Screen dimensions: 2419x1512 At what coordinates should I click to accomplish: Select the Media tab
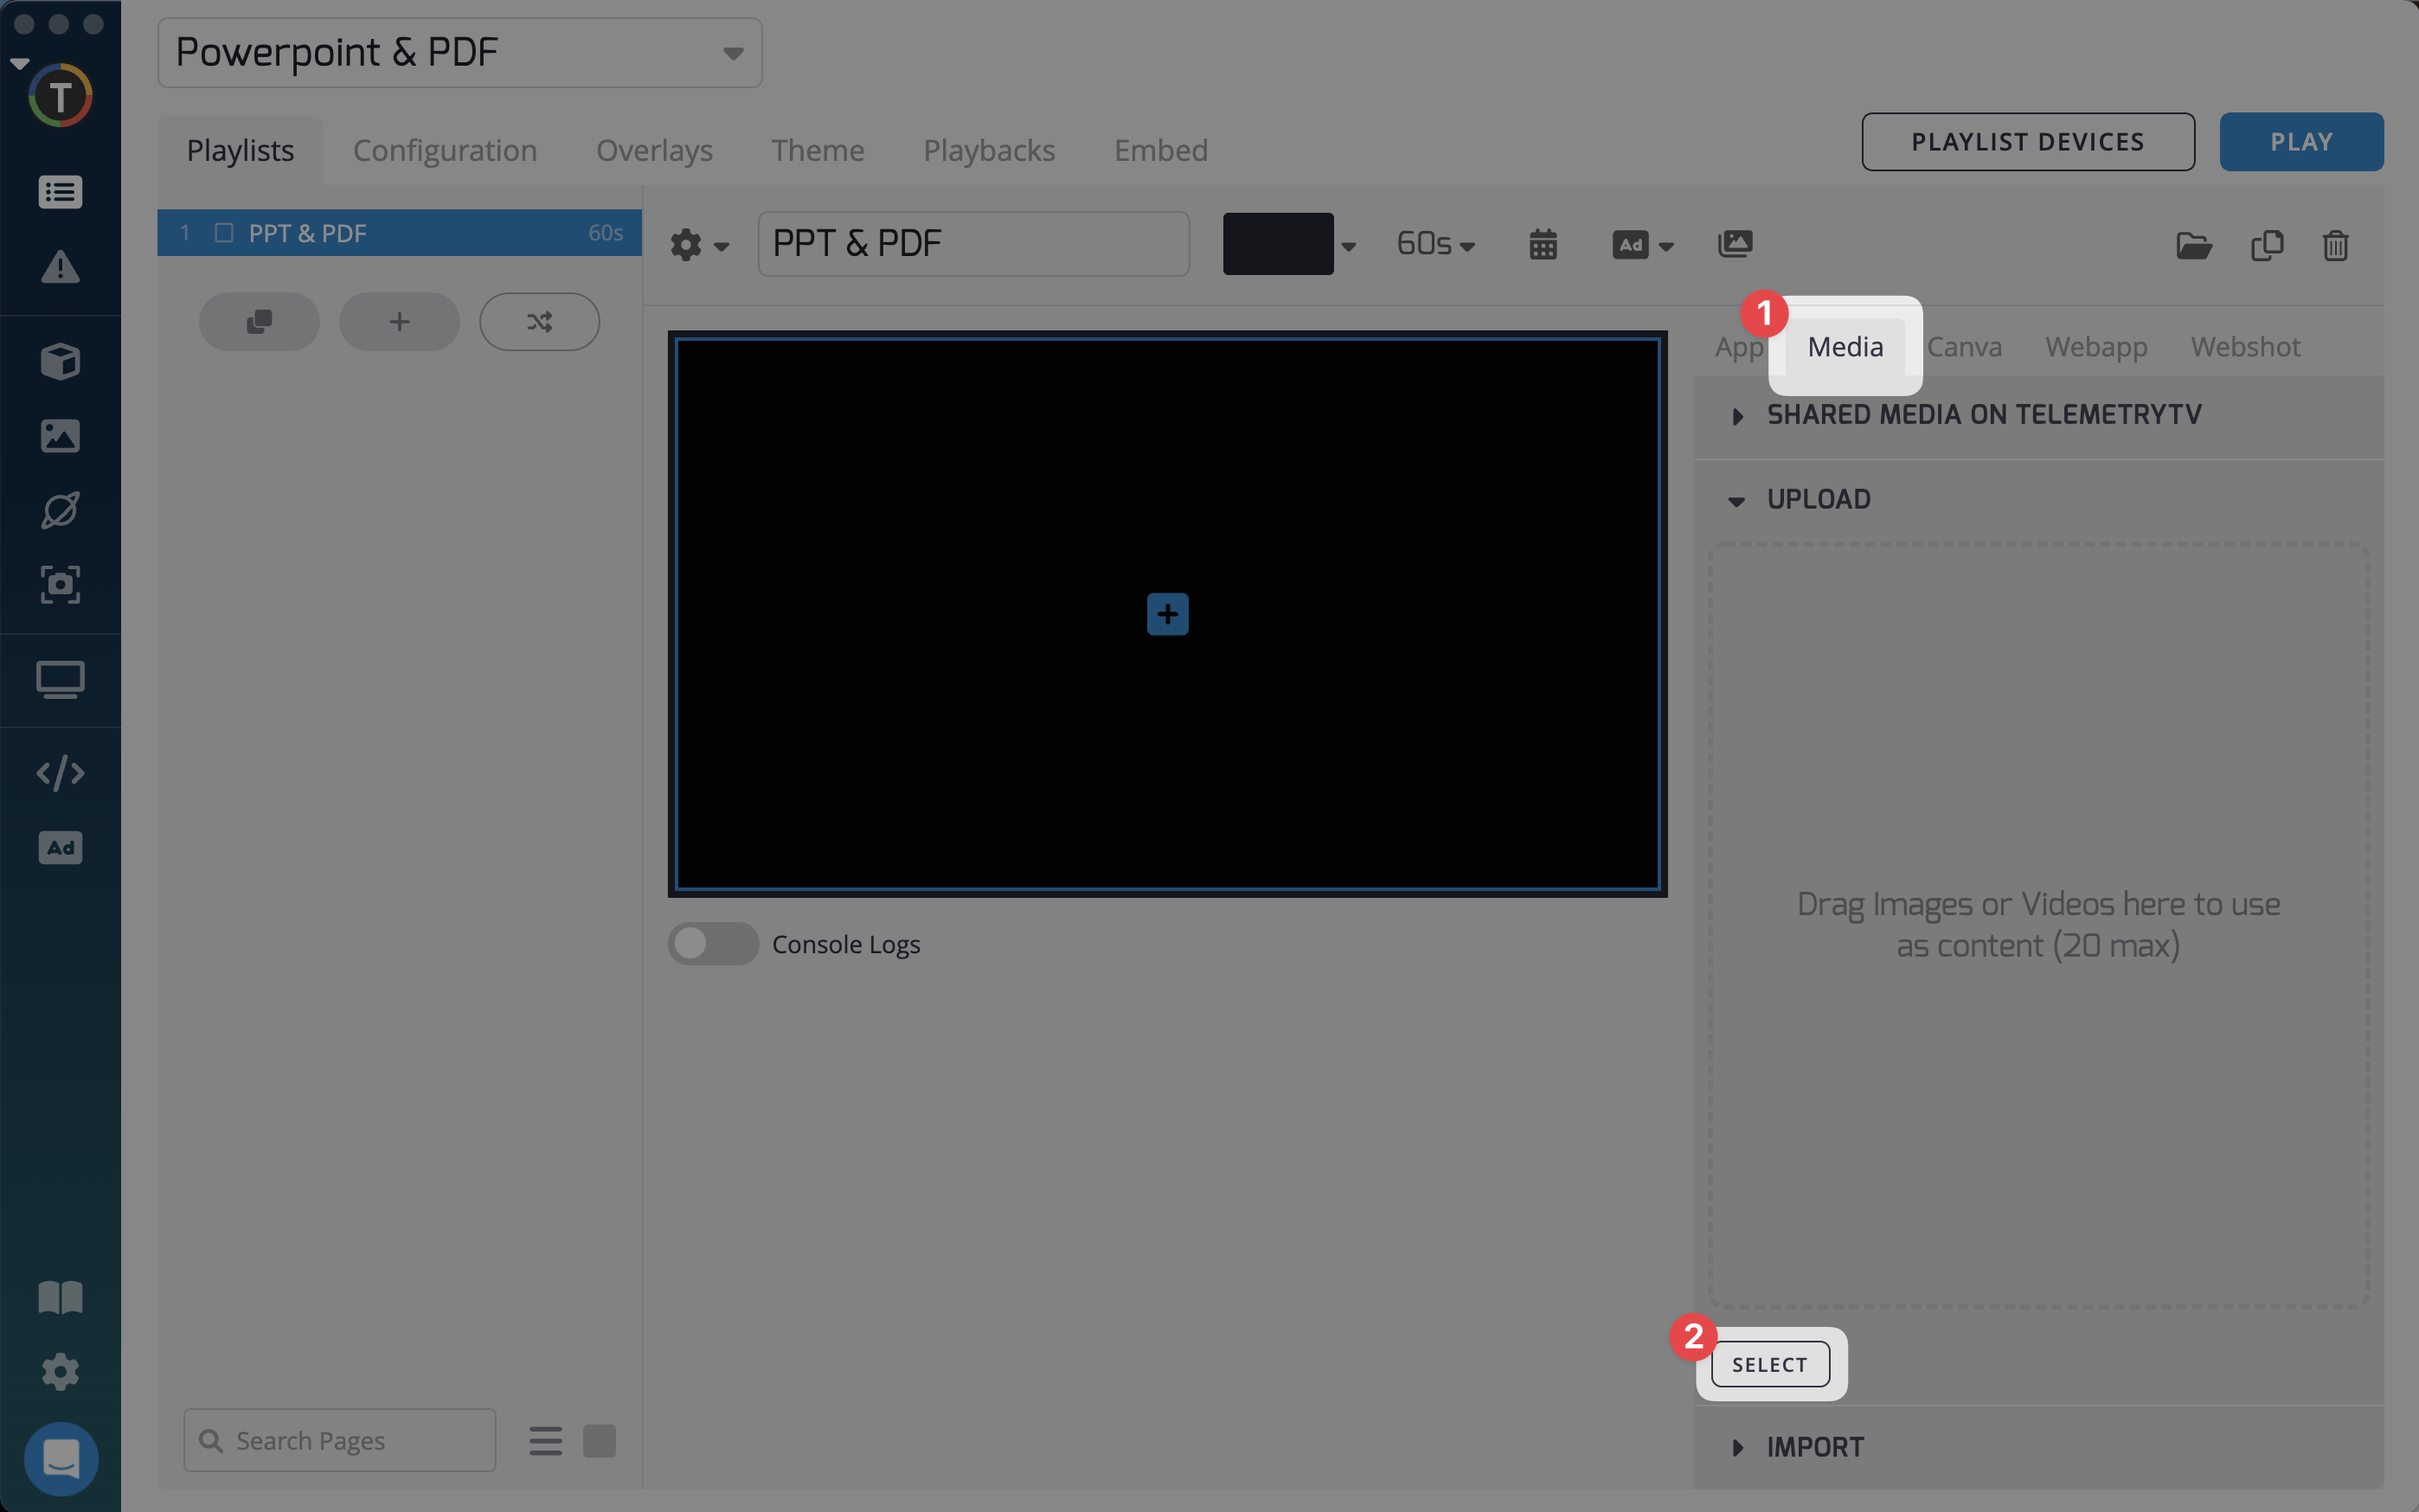tap(1845, 347)
